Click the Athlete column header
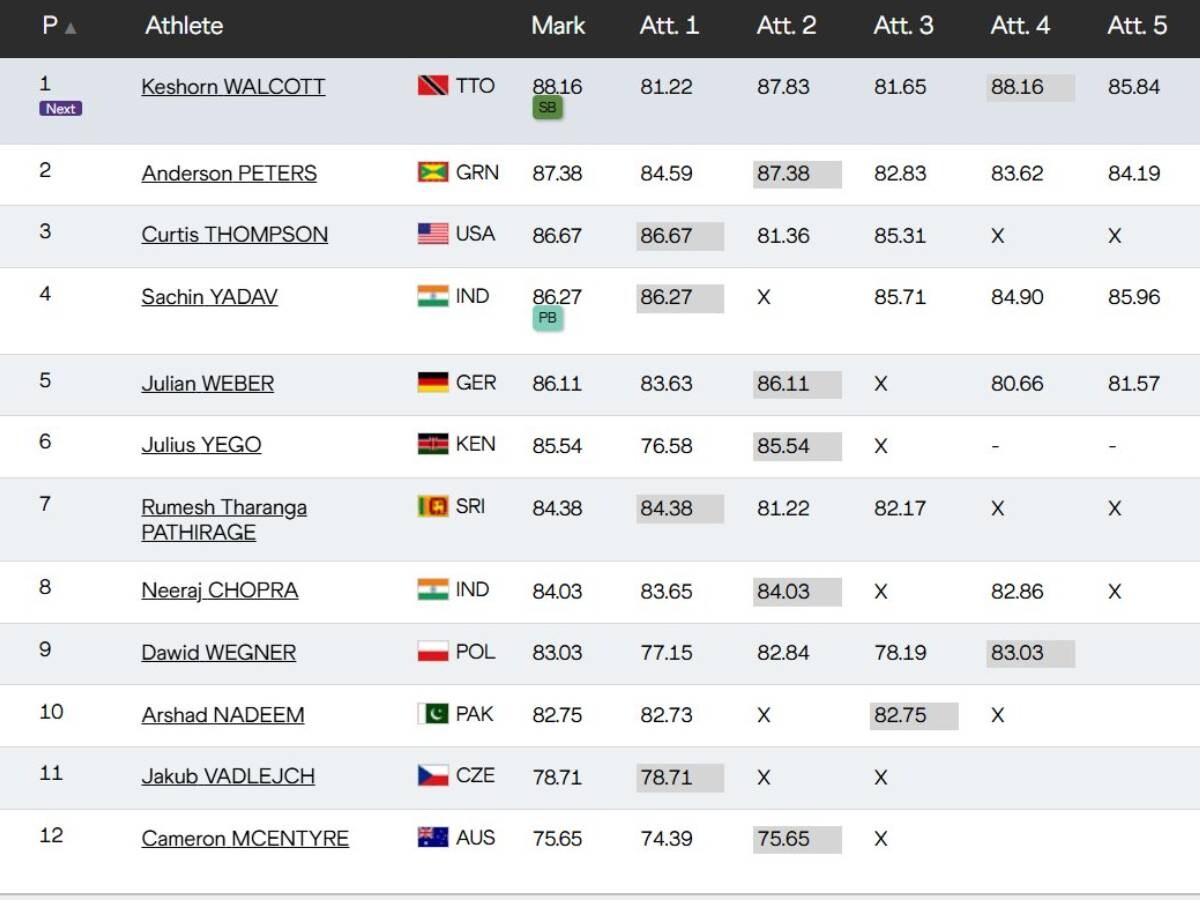The image size is (1200, 900). click(184, 26)
